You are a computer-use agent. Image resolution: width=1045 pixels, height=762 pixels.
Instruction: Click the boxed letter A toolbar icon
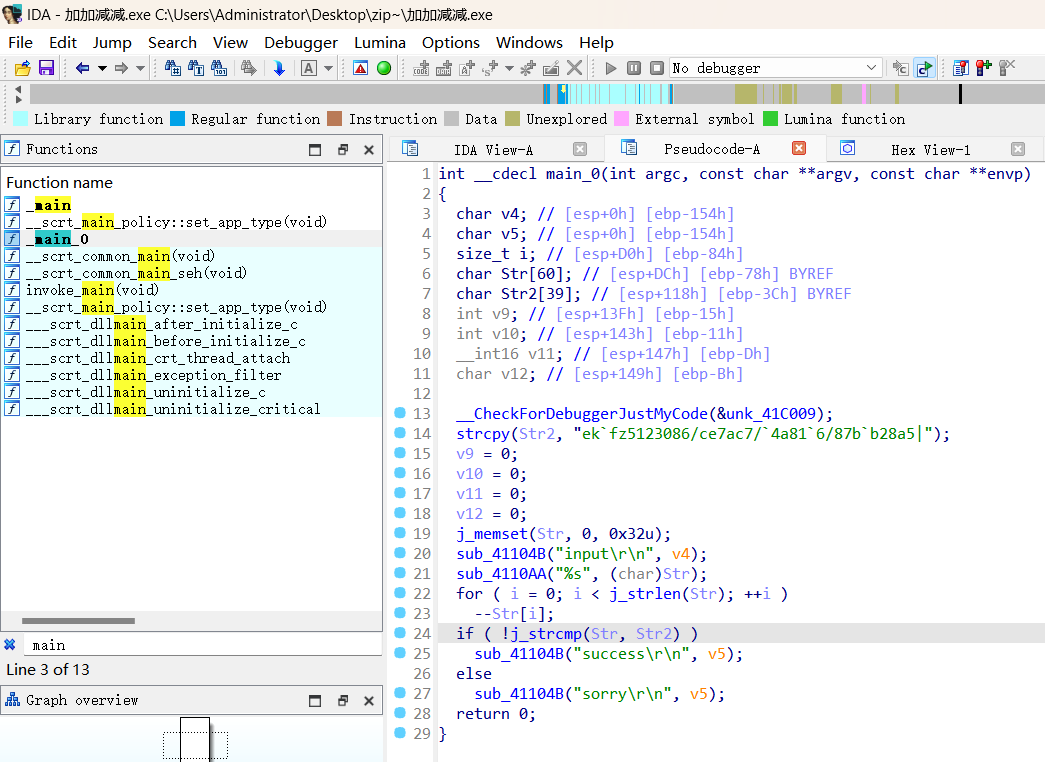(309, 68)
